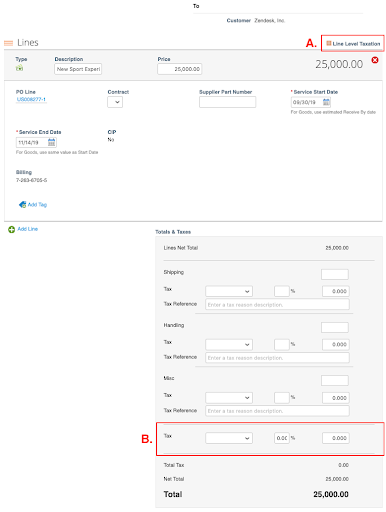Open PO Line link US008277-1

click(31, 99)
